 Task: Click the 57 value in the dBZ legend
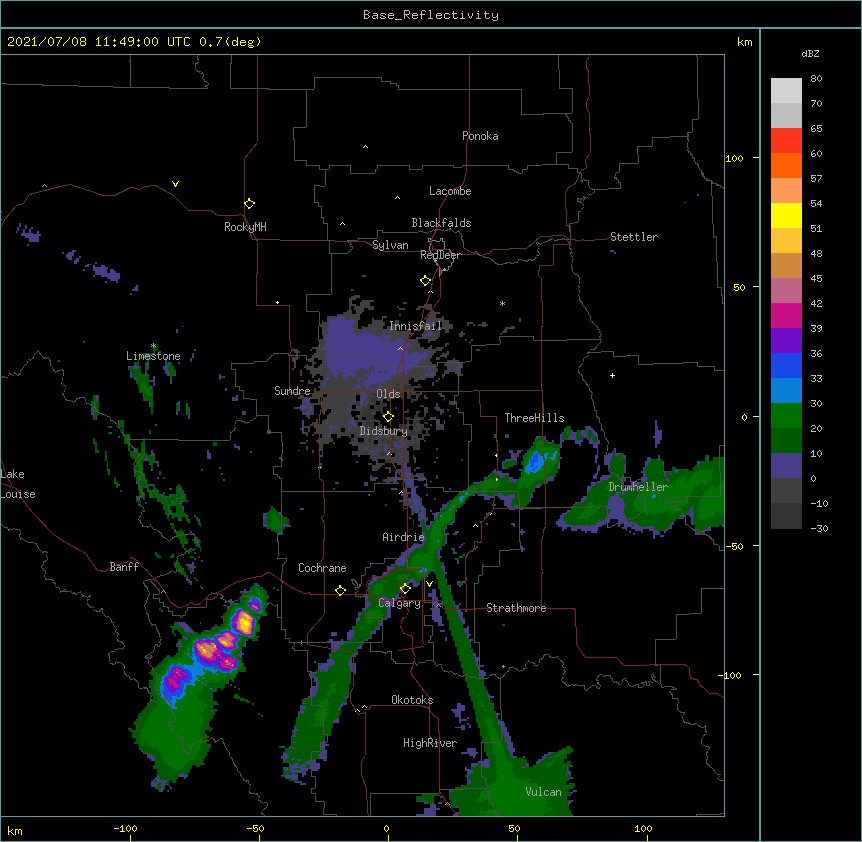[816, 179]
